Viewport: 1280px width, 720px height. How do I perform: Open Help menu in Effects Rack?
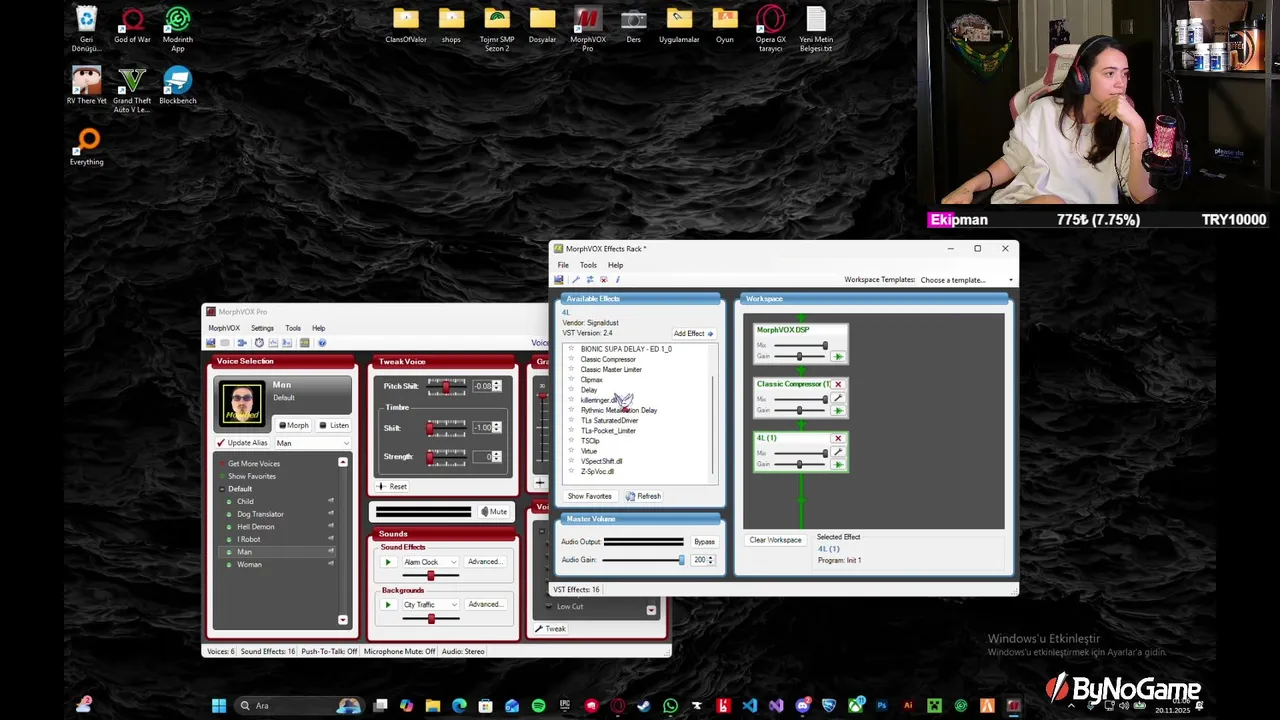(615, 265)
